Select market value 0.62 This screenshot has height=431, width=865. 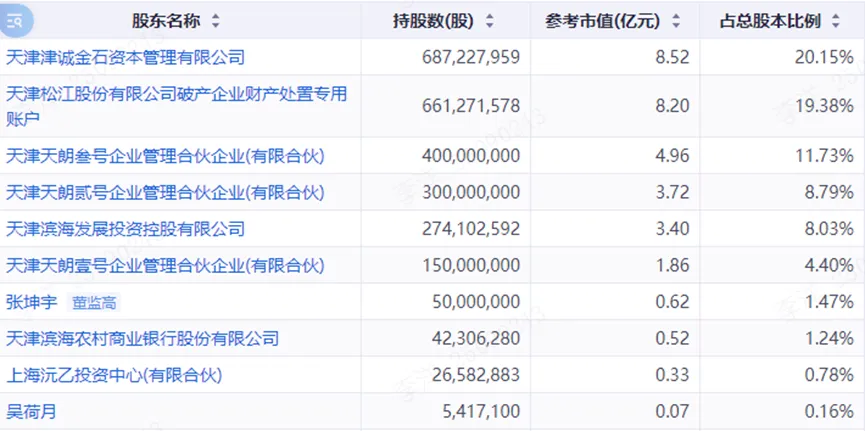pos(671,302)
